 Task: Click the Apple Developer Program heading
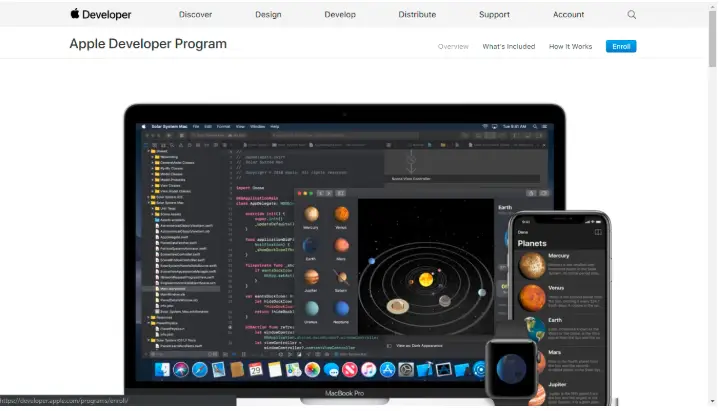[x=148, y=44]
